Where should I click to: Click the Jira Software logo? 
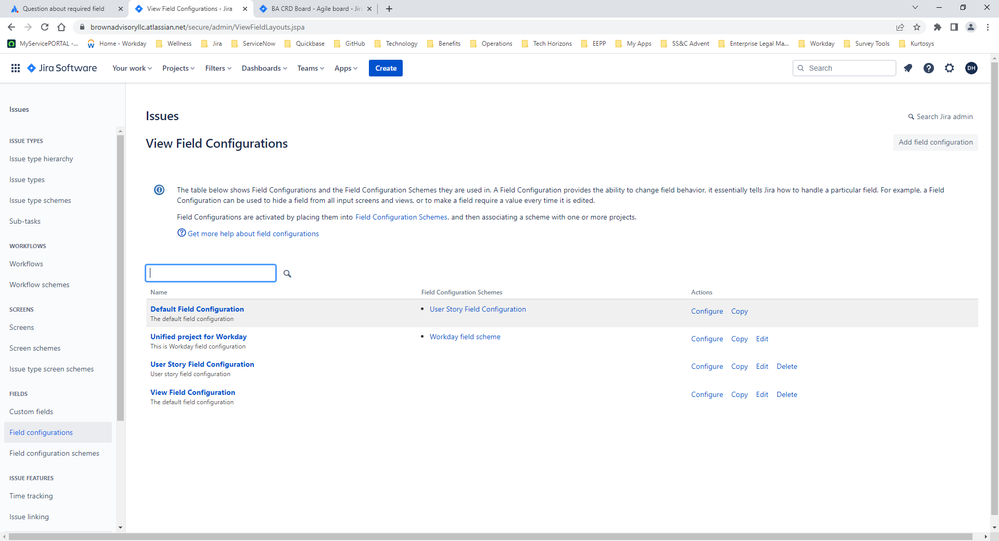point(62,68)
